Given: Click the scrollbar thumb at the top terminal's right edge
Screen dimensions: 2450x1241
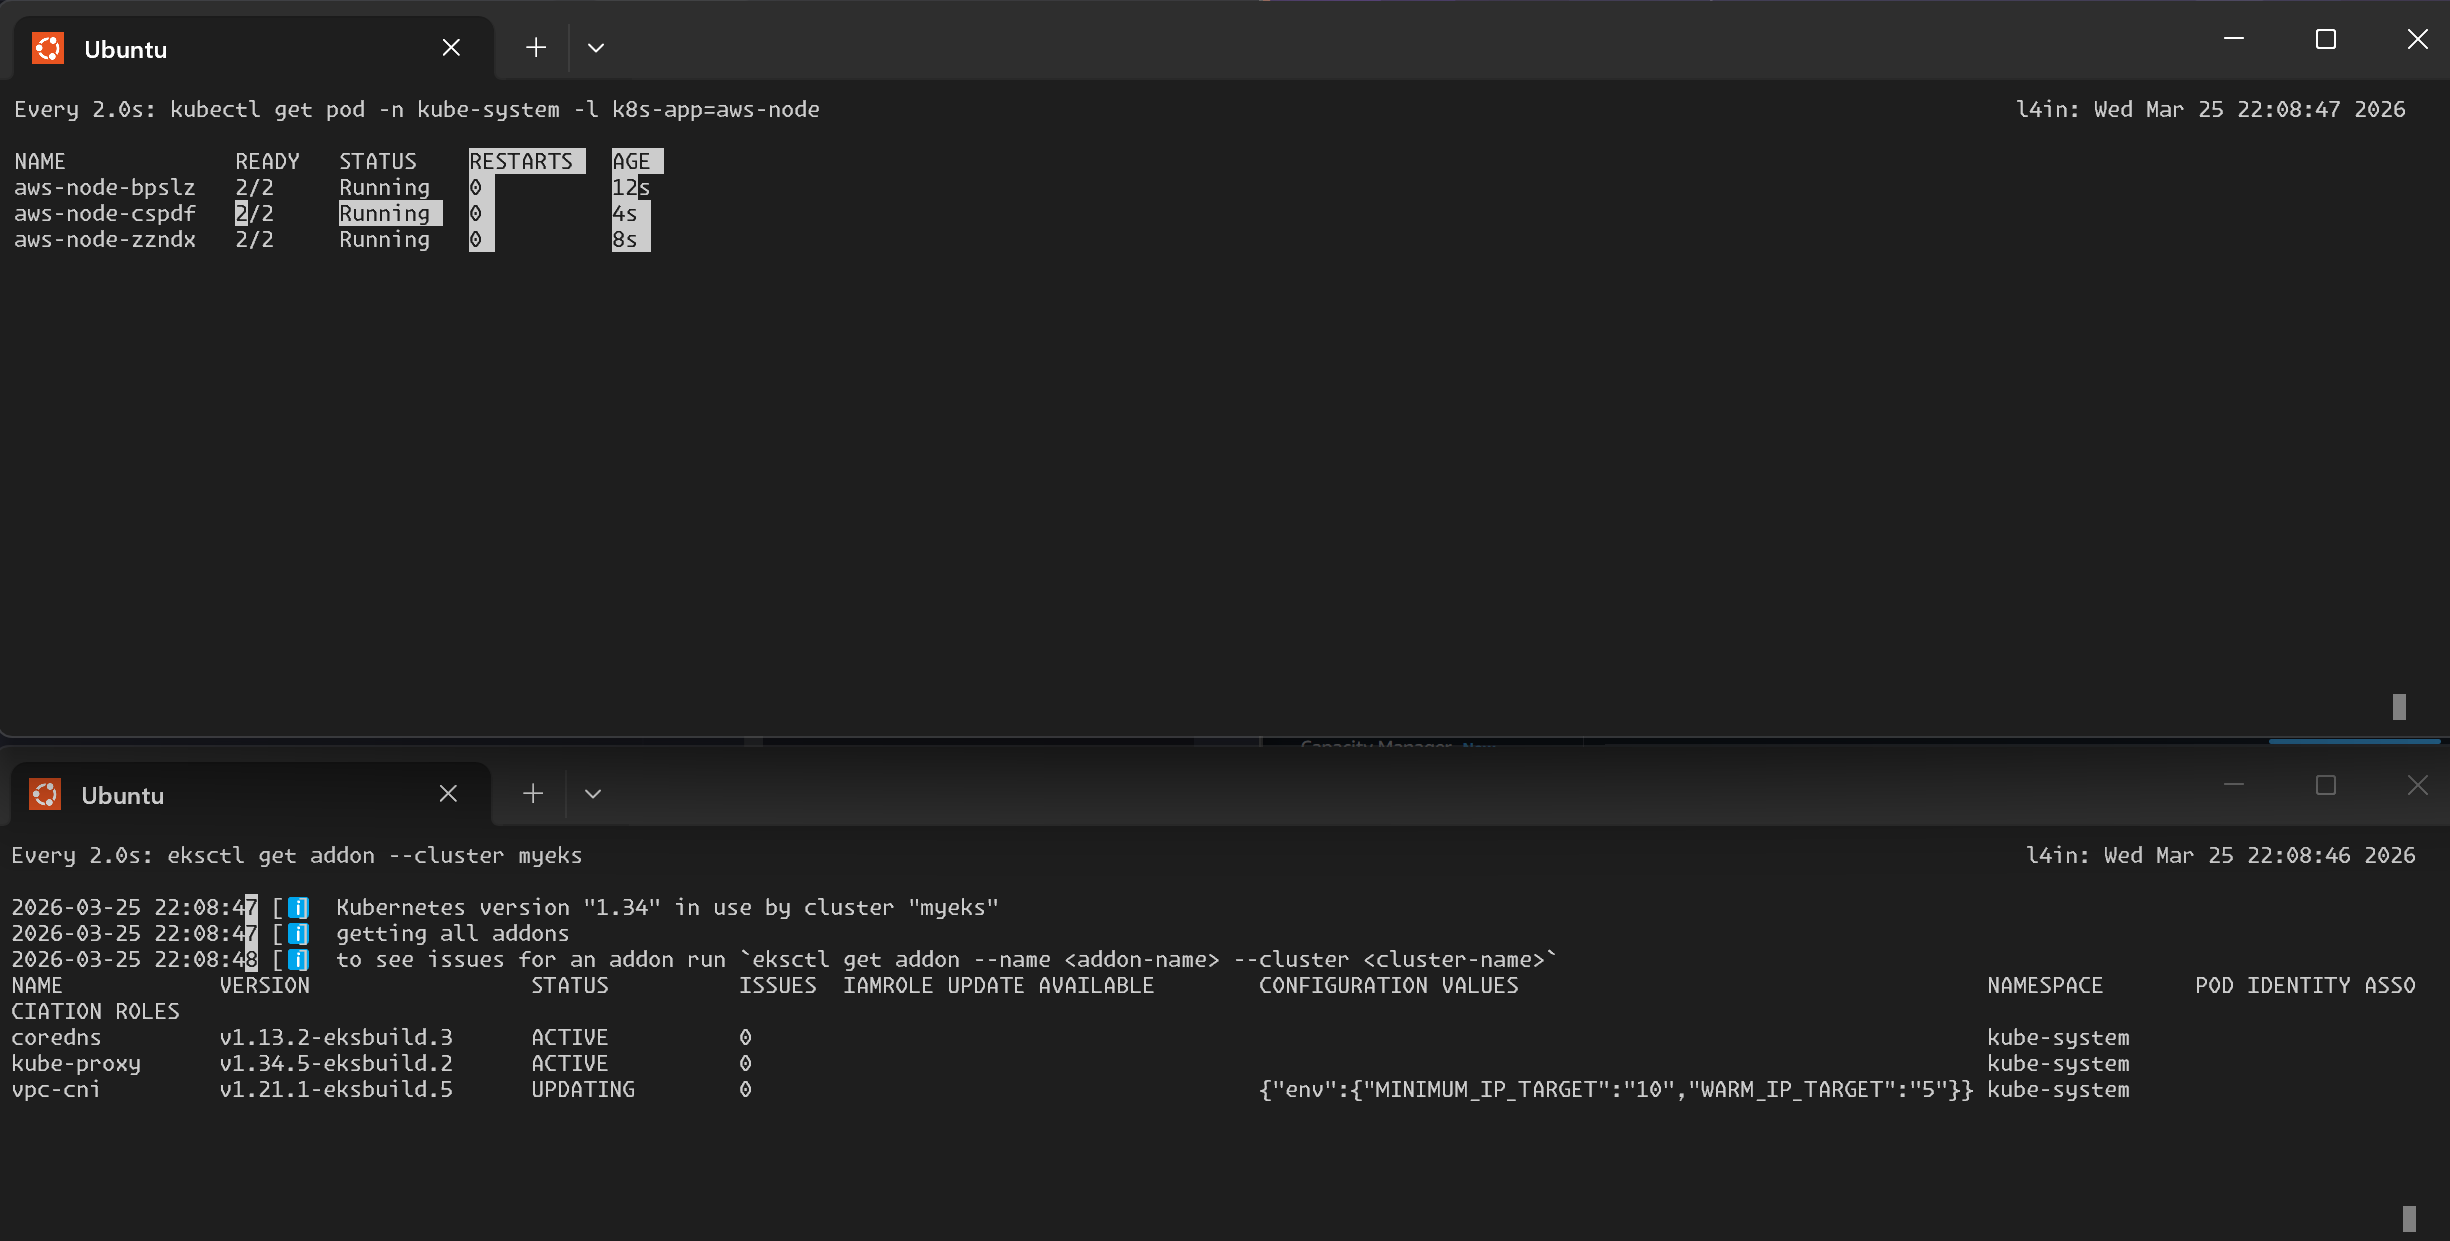Looking at the screenshot, I should tap(2399, 707).
